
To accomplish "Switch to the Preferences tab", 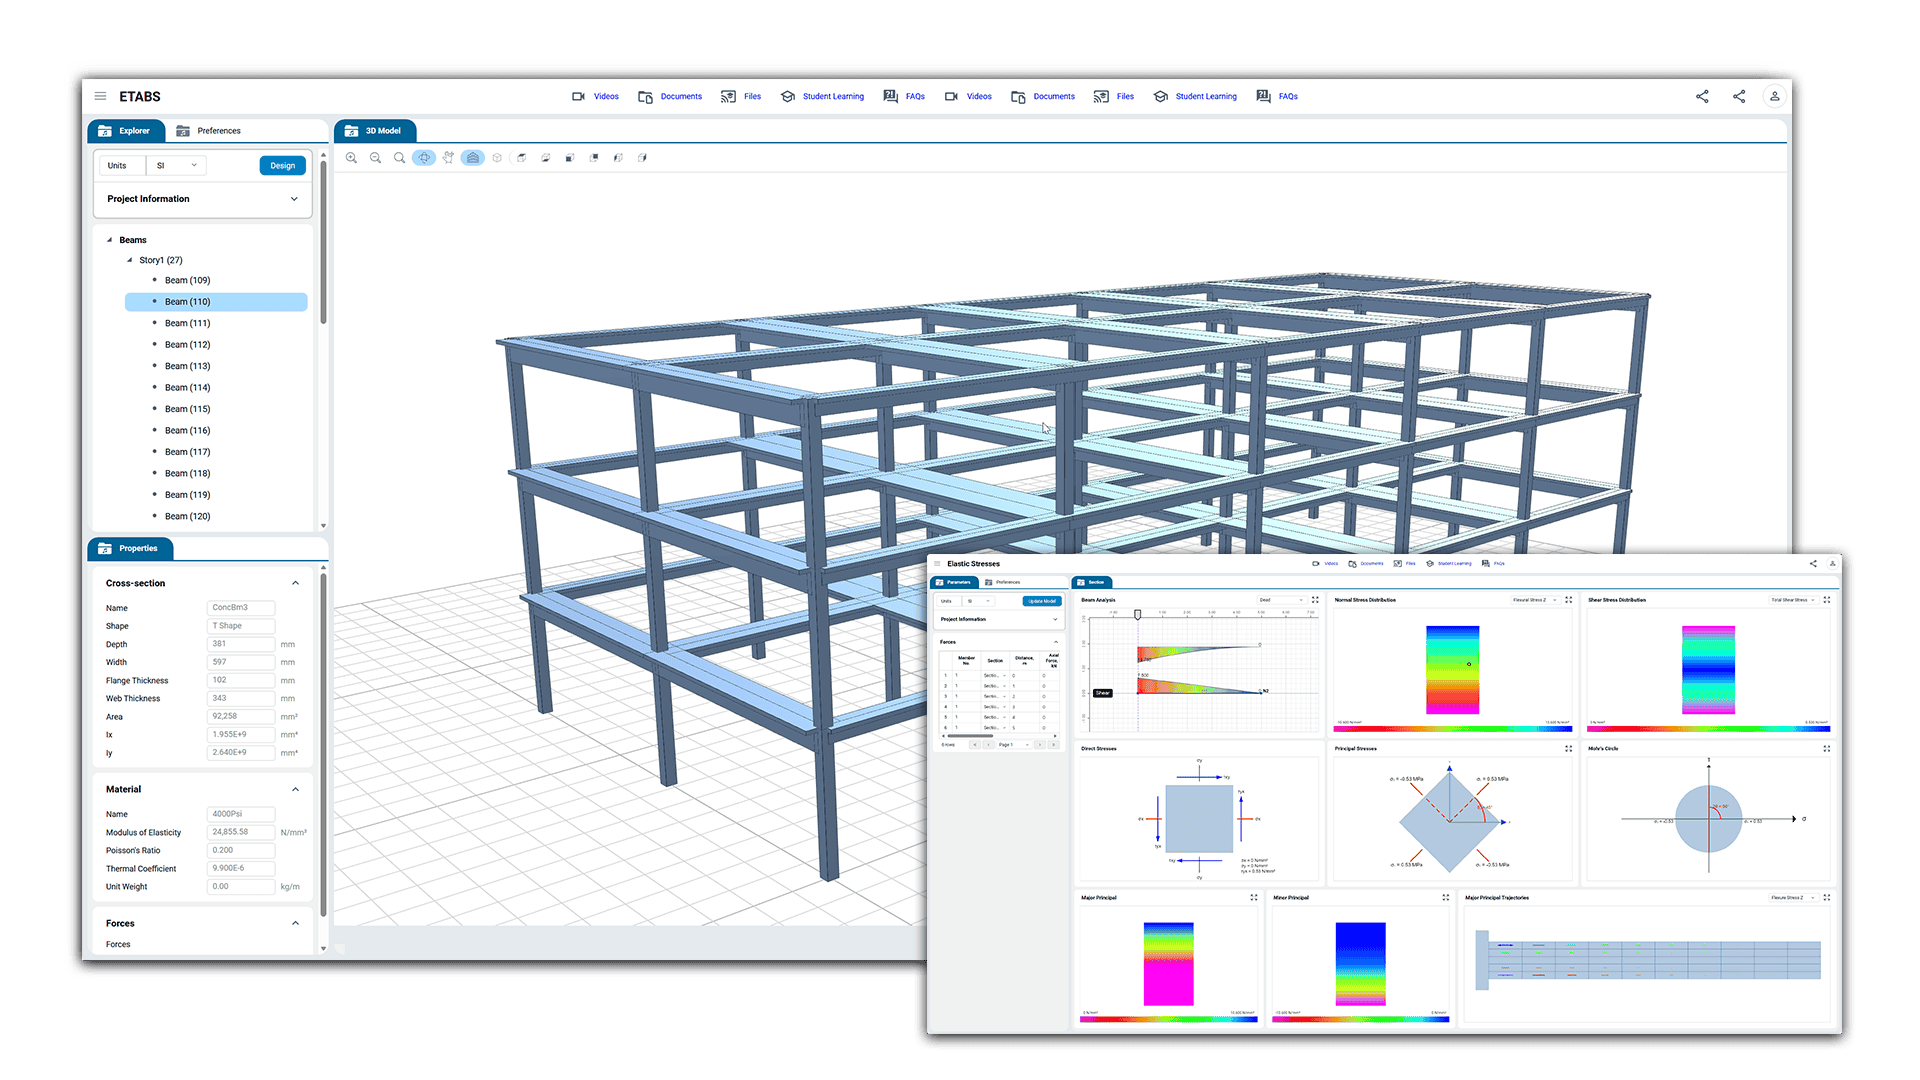I will pos(208,131).
